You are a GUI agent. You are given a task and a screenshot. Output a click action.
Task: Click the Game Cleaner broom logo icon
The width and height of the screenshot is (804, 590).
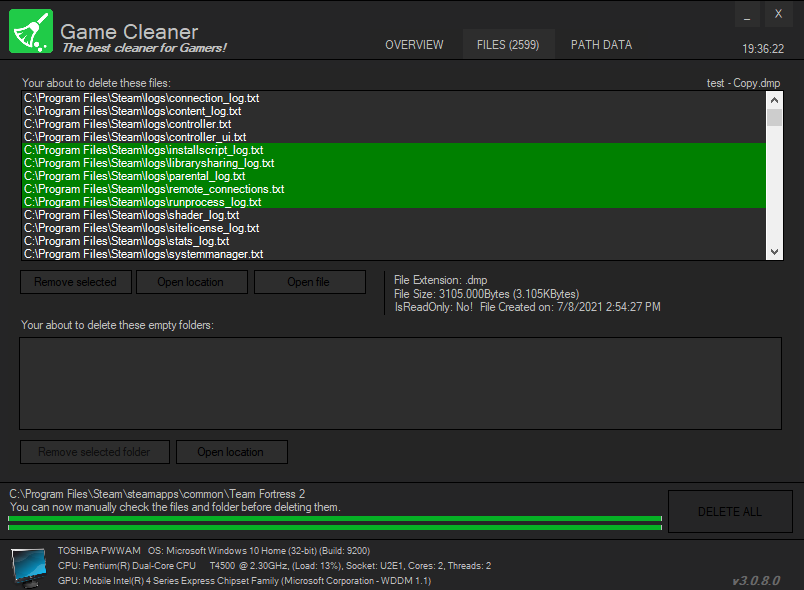coord(31,31)
